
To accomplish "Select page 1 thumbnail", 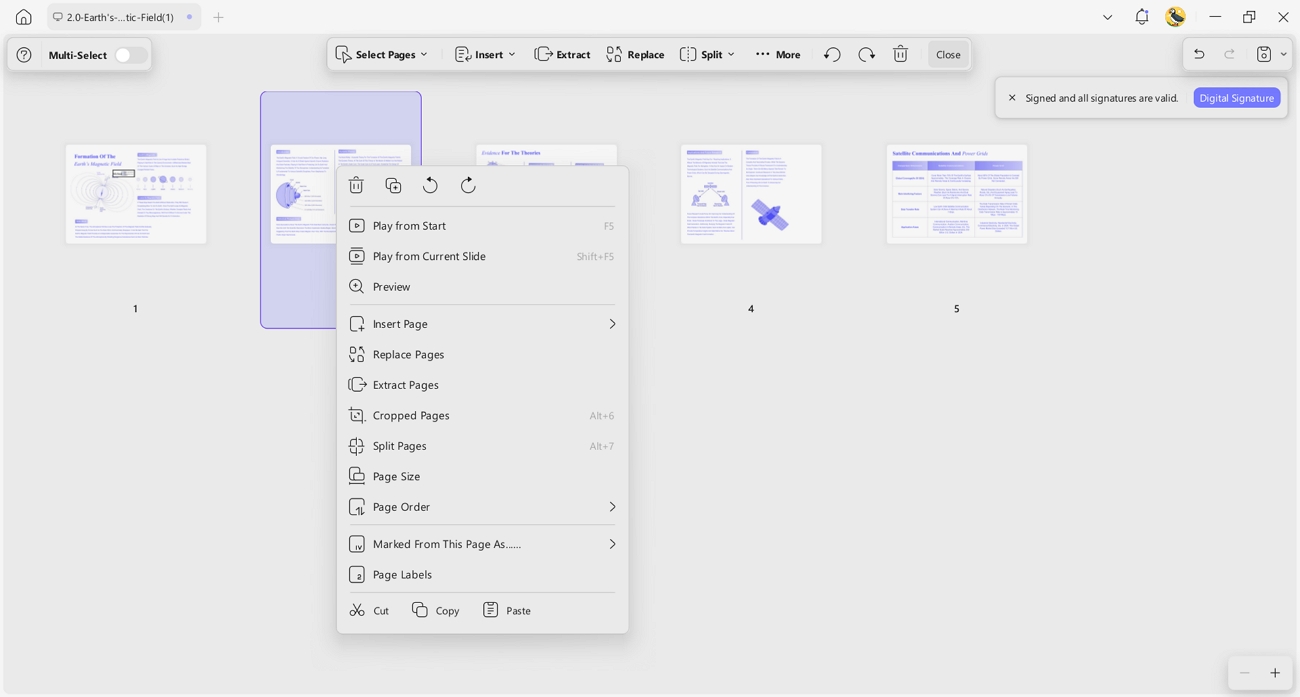I will pos(136,194).
